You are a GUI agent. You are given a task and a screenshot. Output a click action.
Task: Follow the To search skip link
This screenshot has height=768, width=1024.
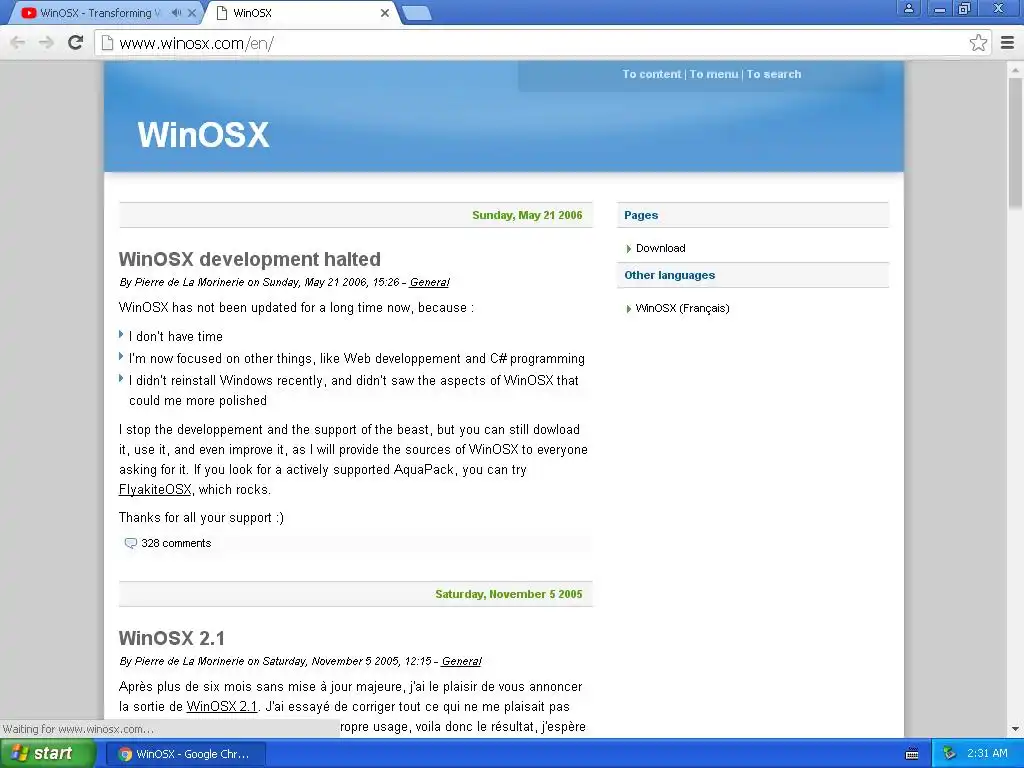coord(774,74)
